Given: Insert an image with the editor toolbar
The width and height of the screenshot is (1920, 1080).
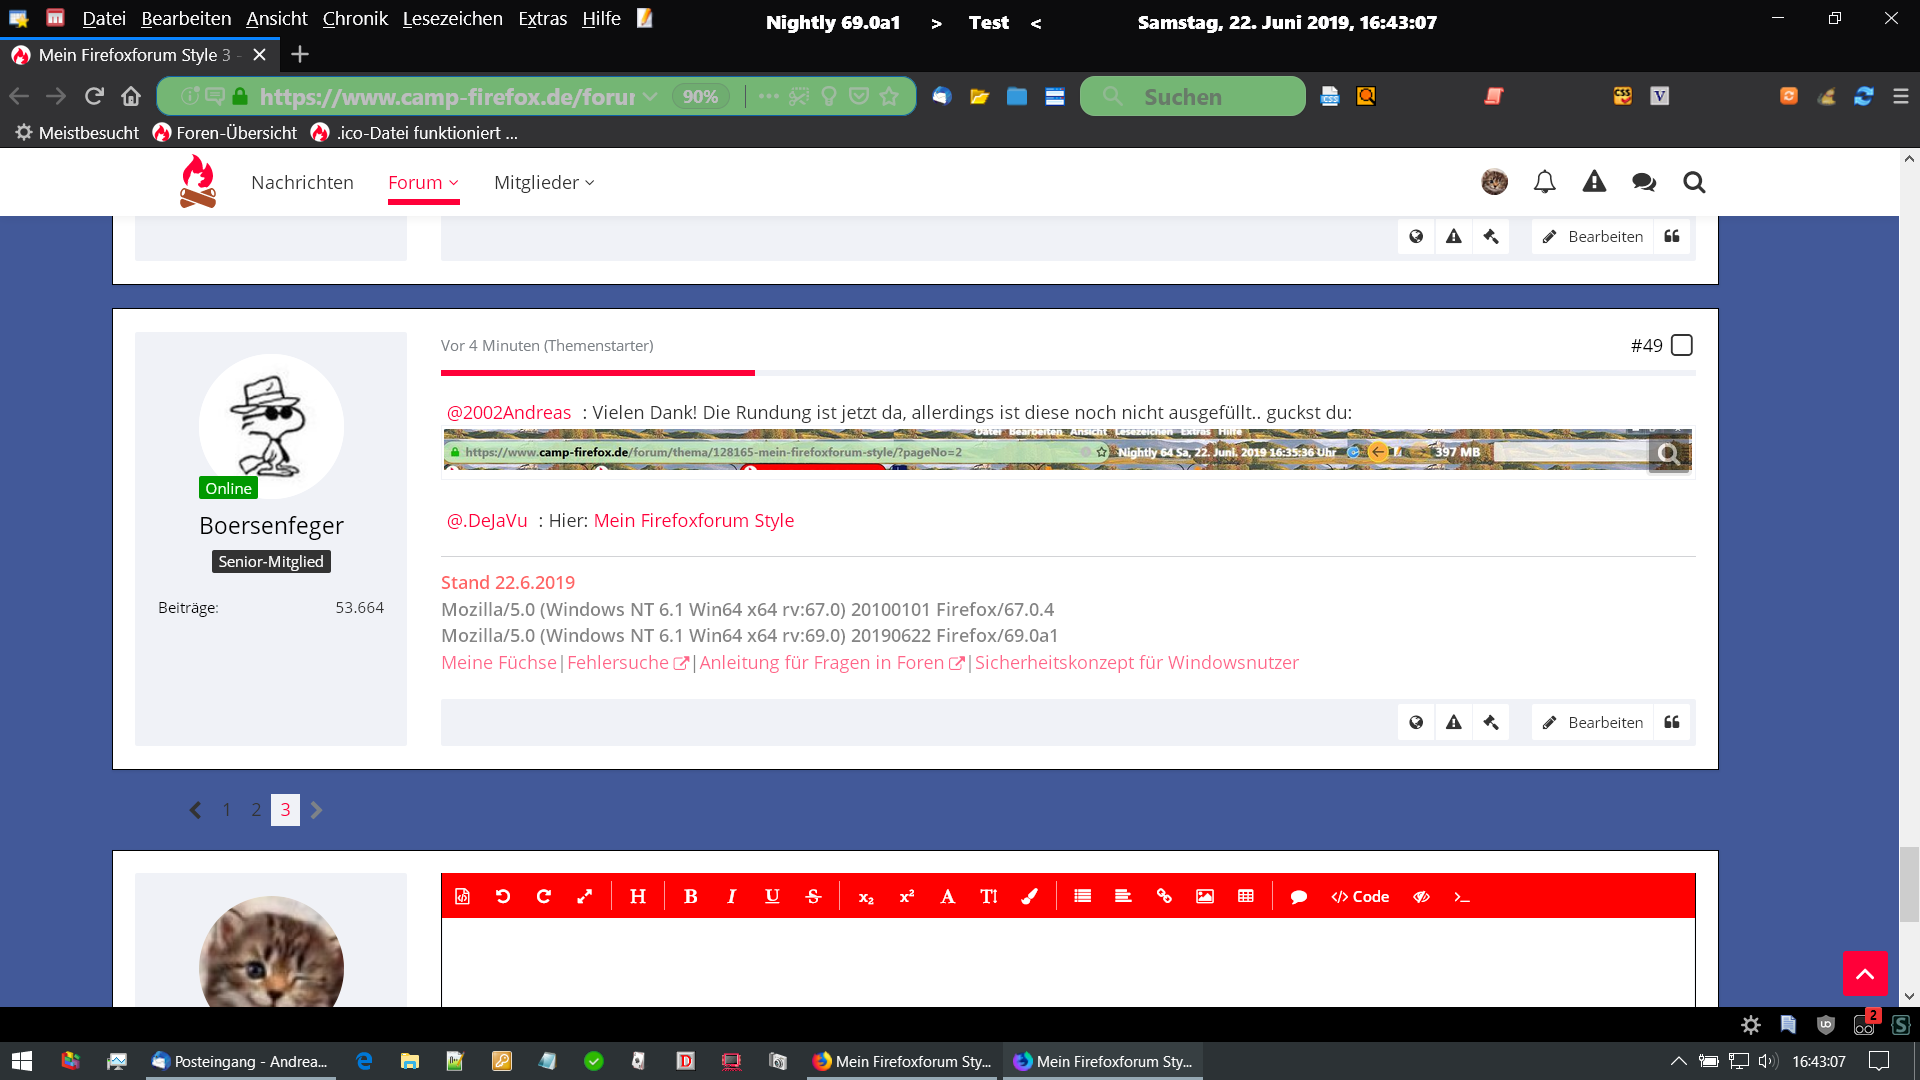Looking at the screenshot, I should point(1204,896).
